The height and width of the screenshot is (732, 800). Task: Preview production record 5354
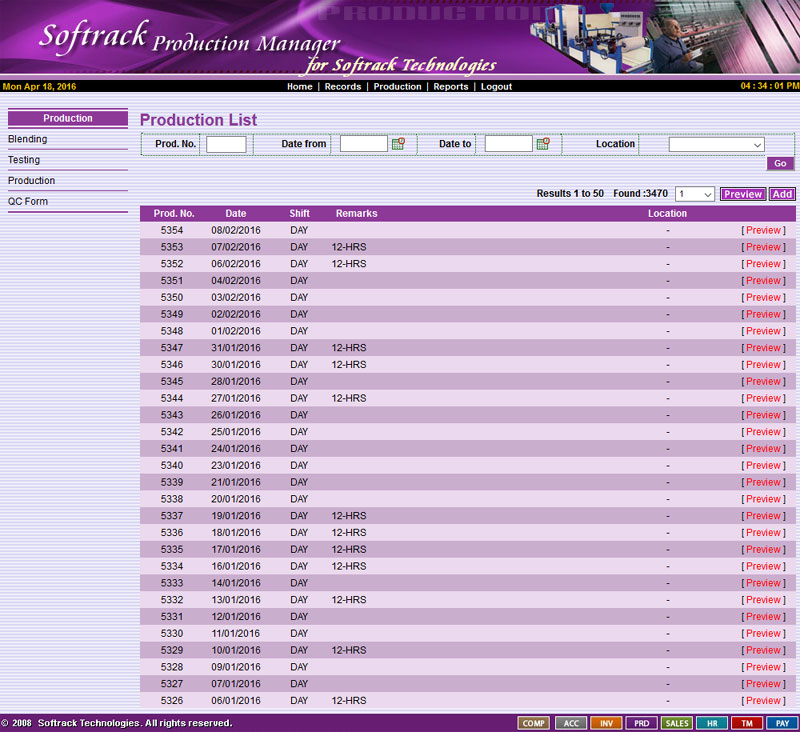pos(763,230)
